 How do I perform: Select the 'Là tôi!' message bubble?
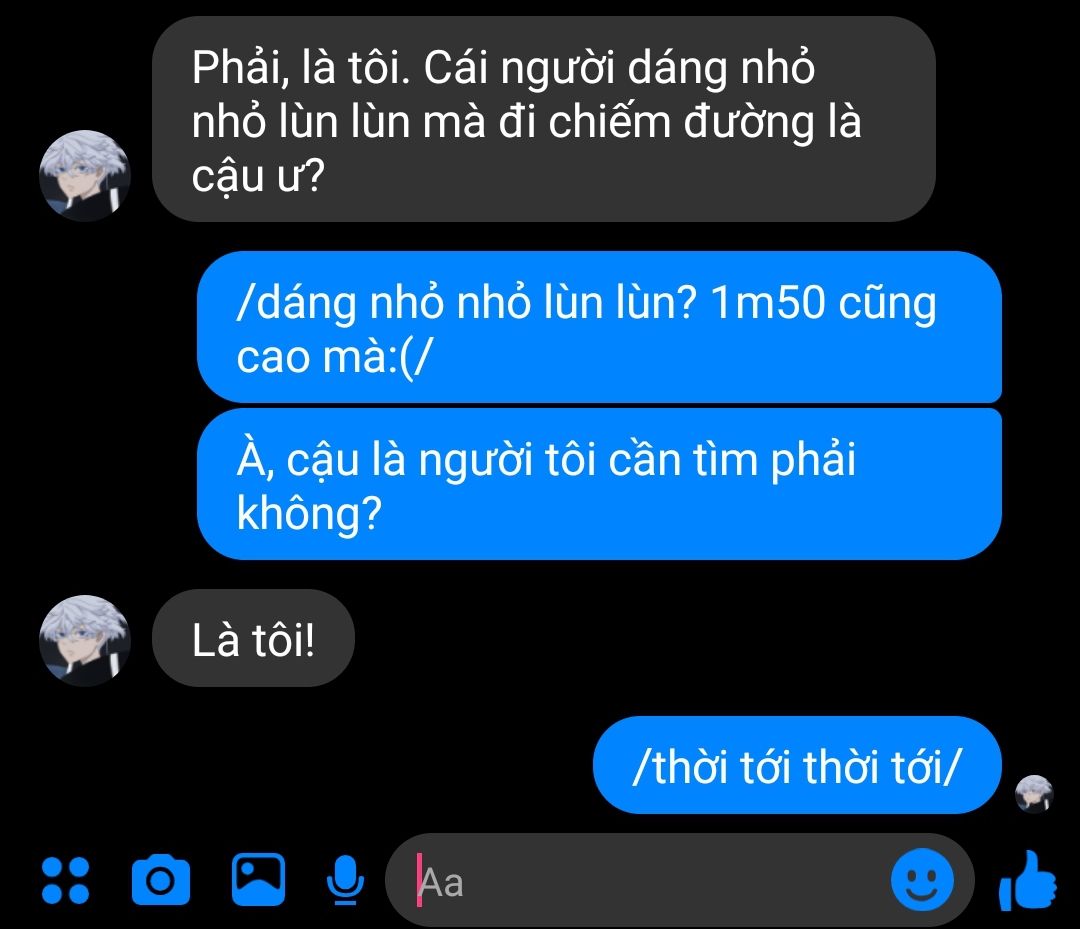(x=253, y=638)
